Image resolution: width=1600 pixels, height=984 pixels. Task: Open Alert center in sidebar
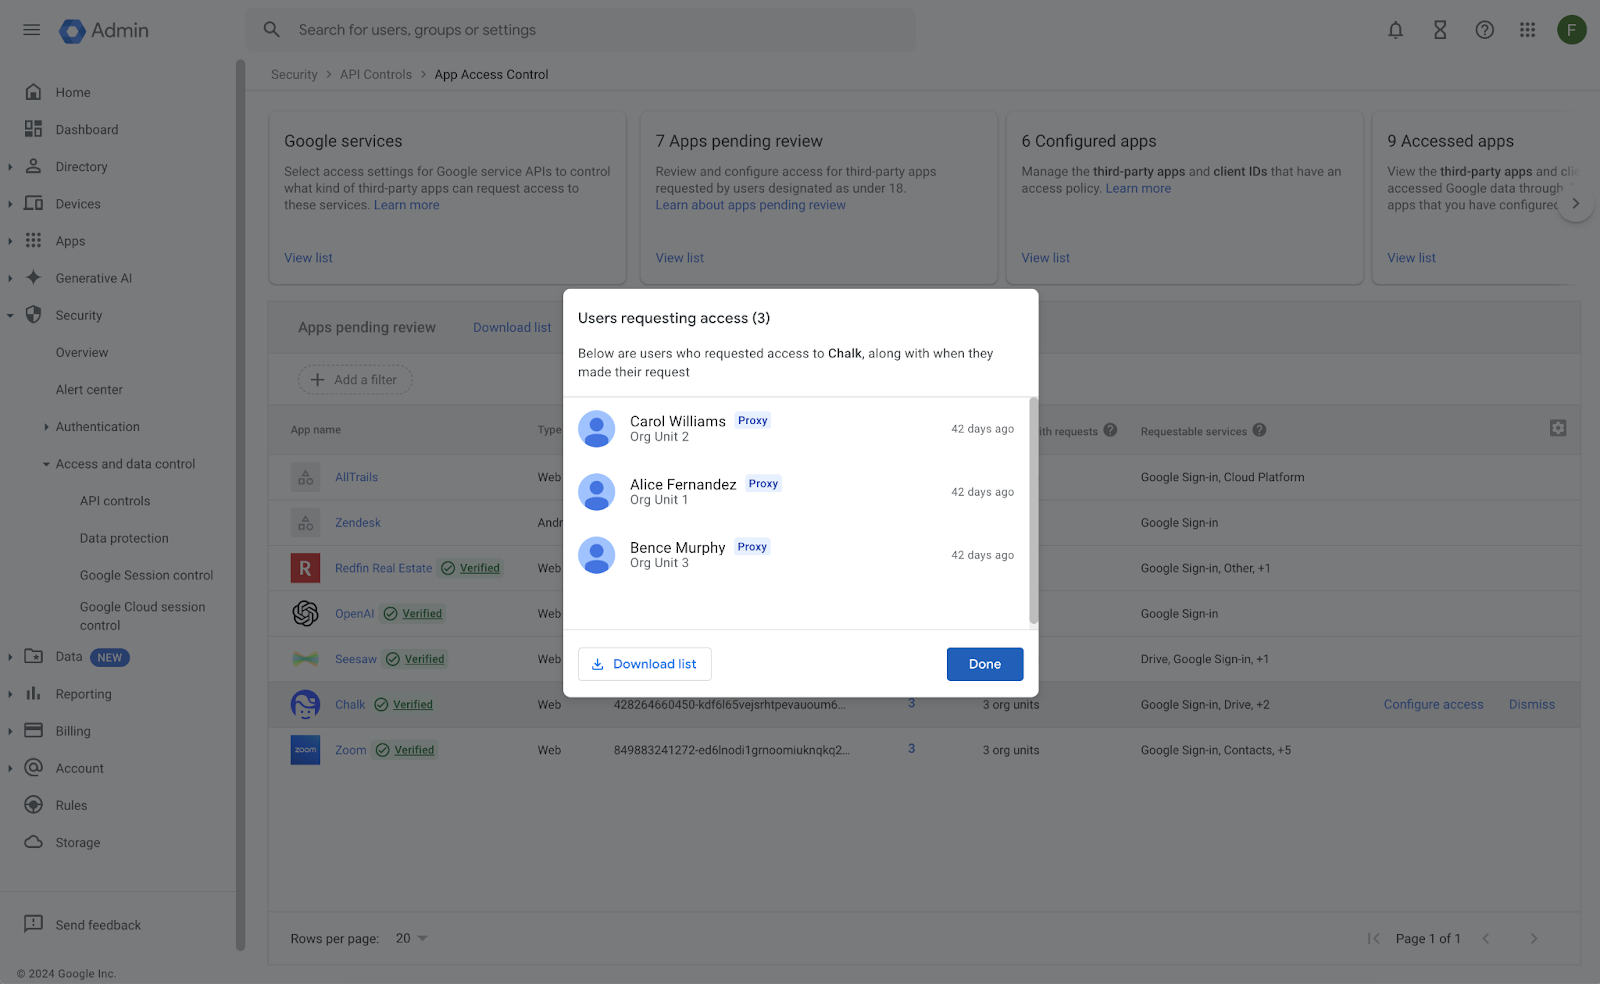click(89, 389)
